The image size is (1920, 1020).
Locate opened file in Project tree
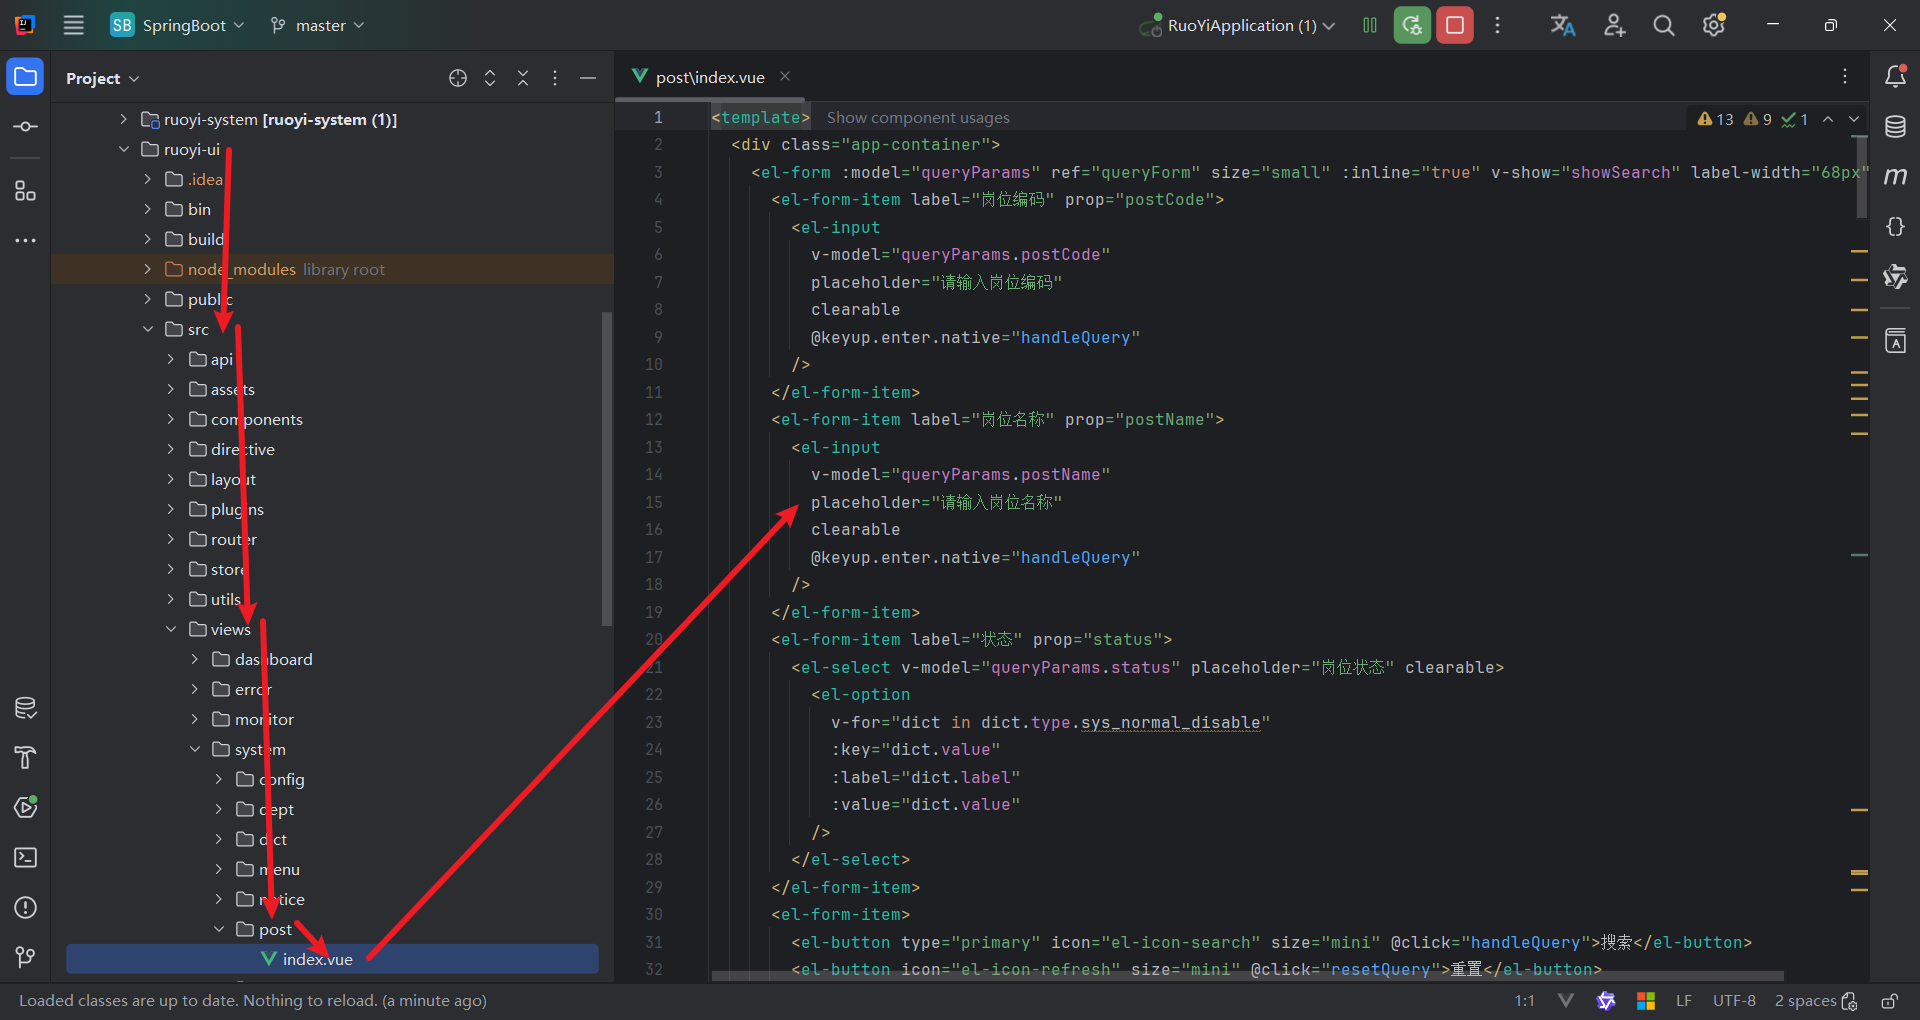click(458, 78)
